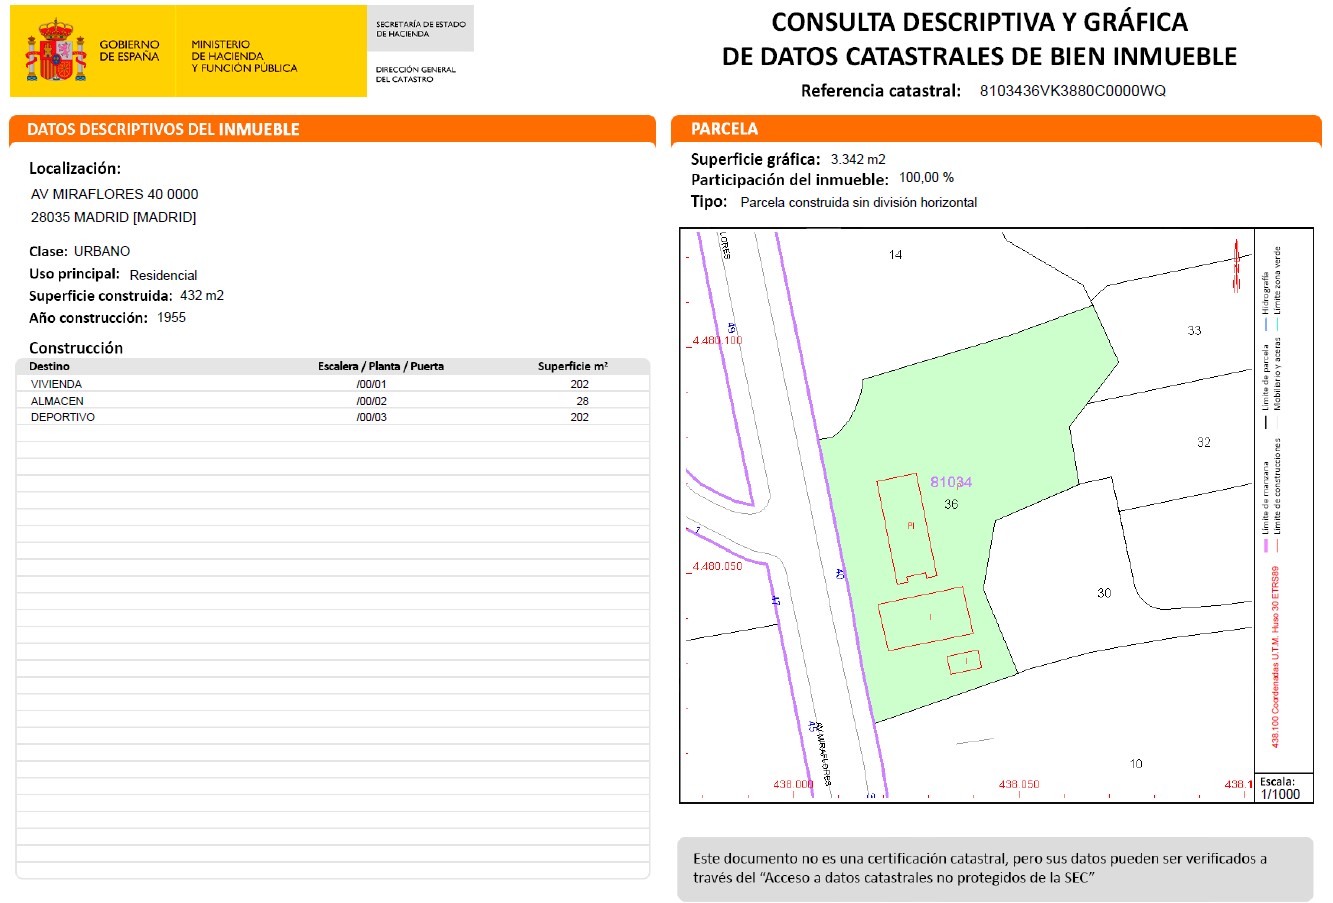Click the AV MIRAFLORES street label on the map
The width and height of the screenshot is (1333, 903).
823,754
